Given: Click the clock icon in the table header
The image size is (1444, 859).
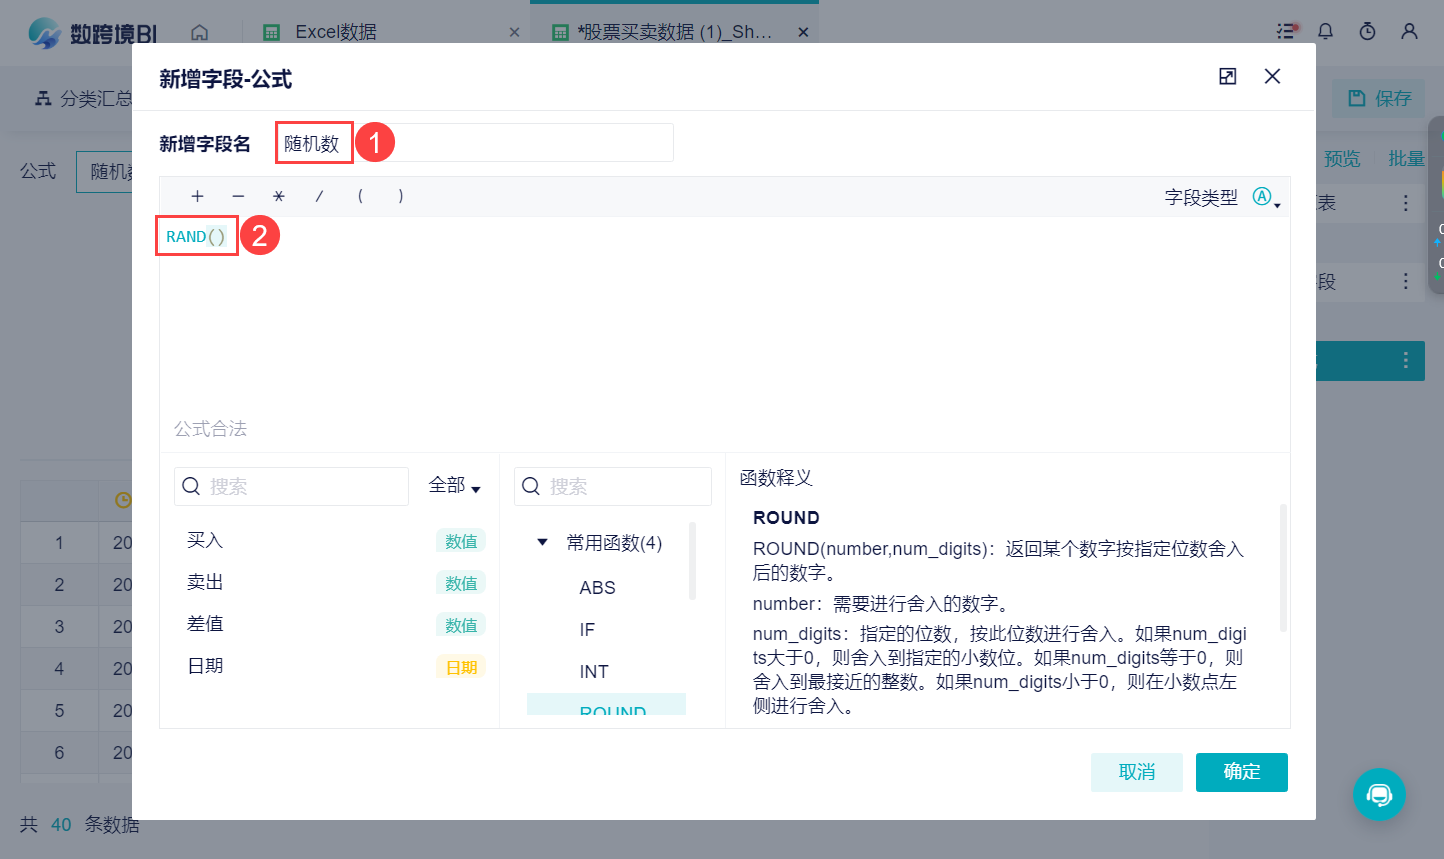Looking at the screenshot, I should click(x=123, y=499).
